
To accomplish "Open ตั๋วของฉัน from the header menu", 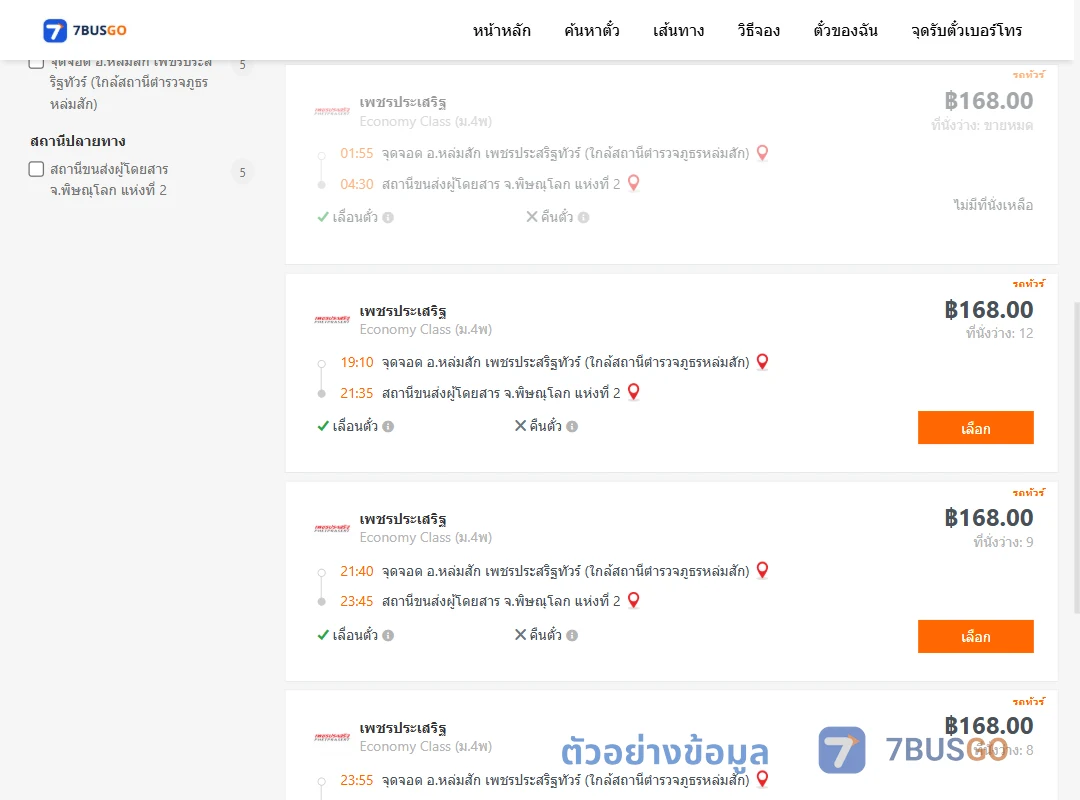I will coord(845,30).
